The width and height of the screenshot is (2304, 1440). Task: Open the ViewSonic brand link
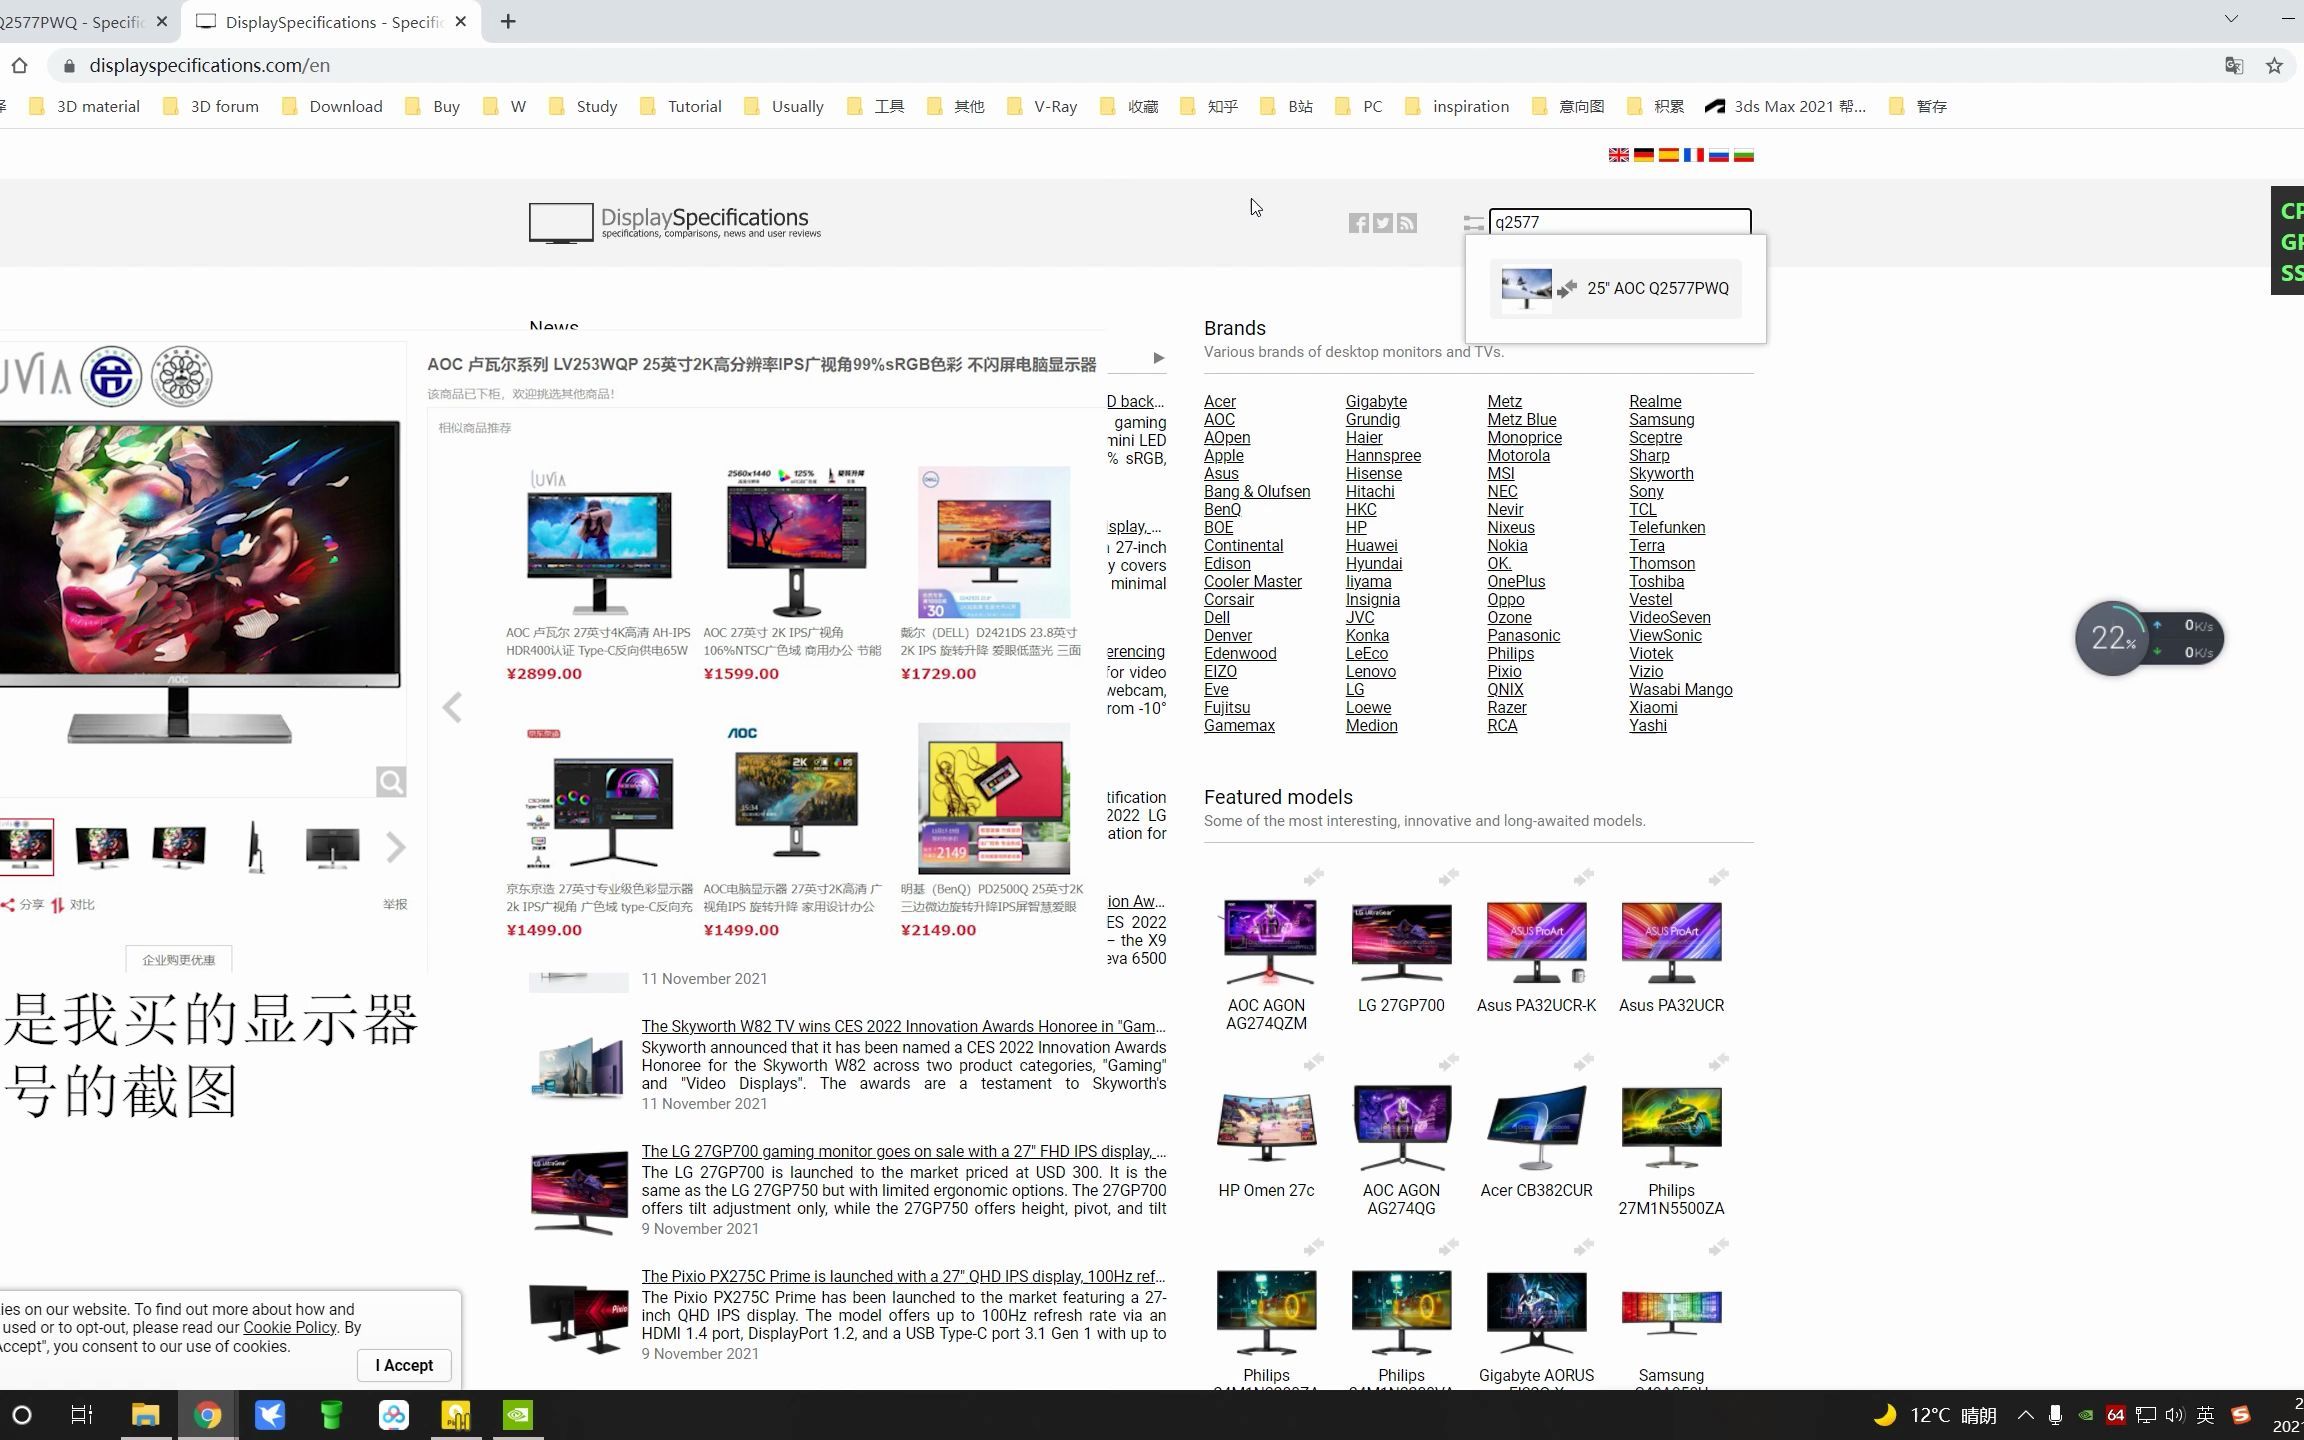tap(1665, 635)
